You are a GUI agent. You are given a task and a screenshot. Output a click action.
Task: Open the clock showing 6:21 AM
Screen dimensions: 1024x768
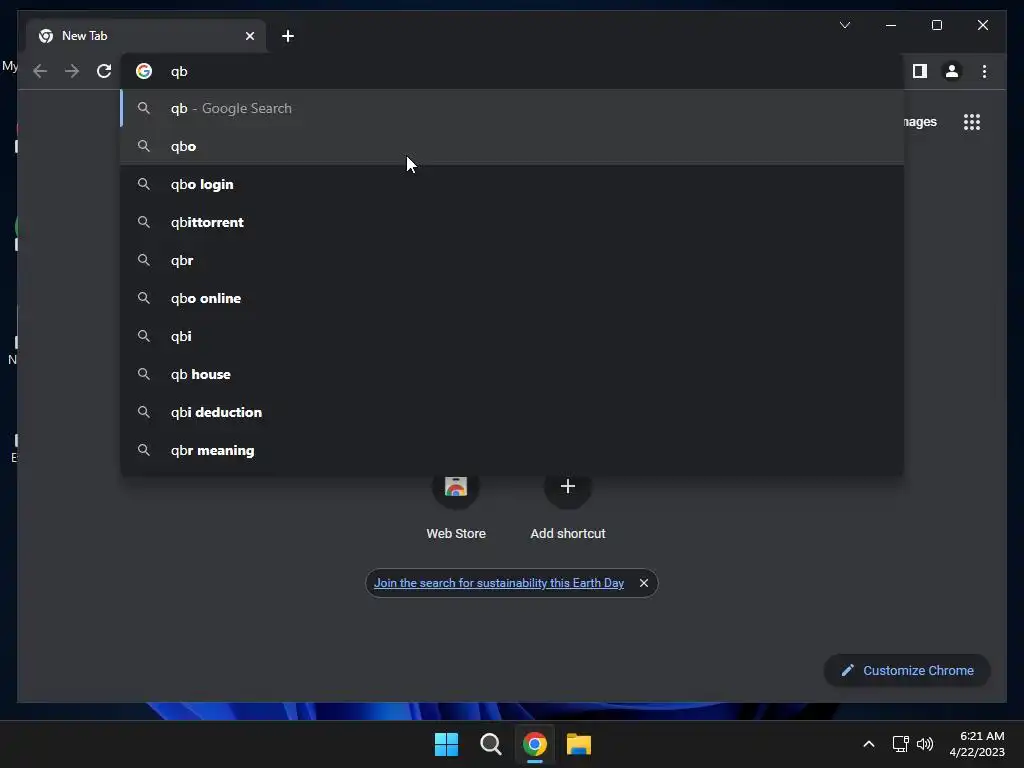coord(977,744)
